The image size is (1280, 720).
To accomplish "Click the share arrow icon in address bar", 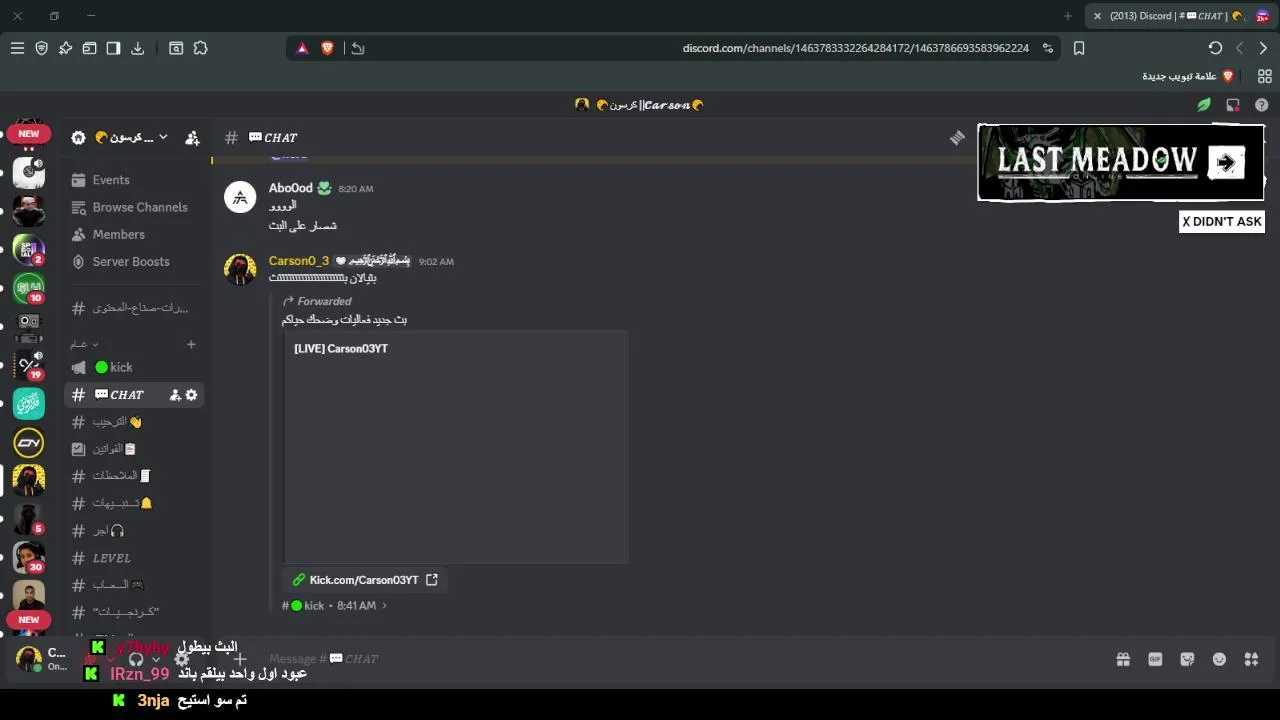I will tap(358, 48).
